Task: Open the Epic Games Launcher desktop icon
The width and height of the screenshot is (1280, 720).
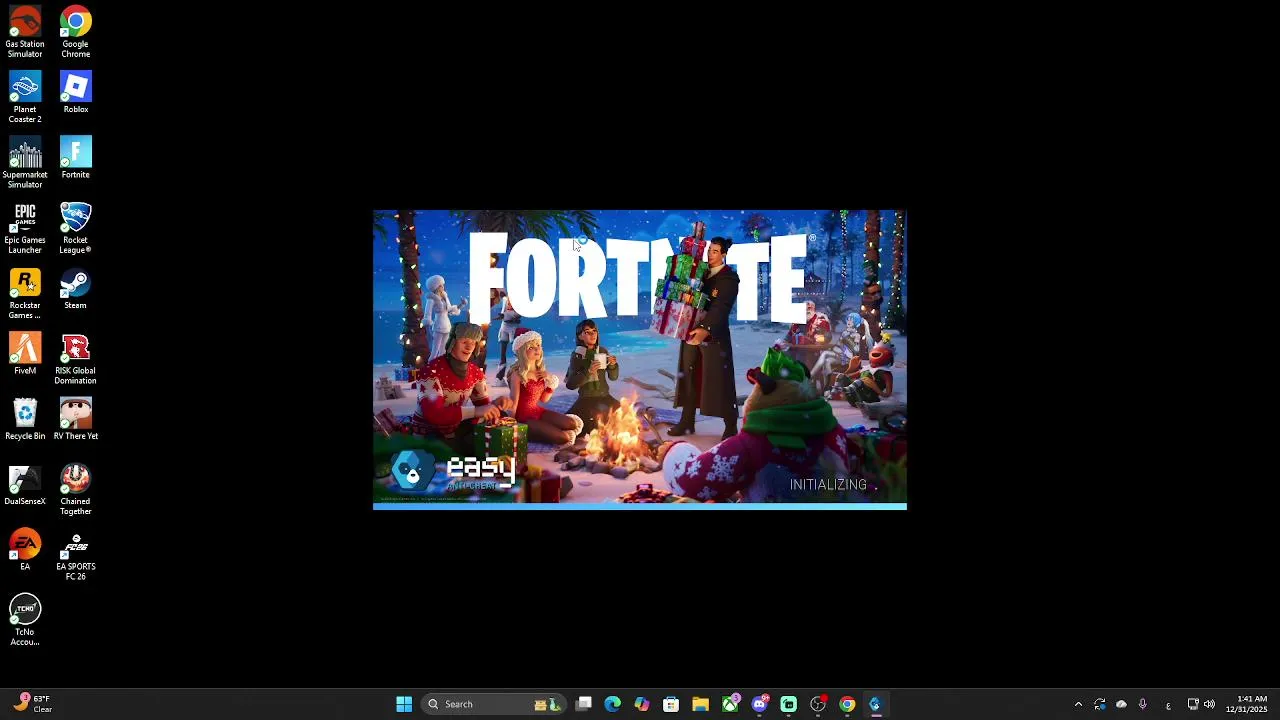Action: click(25, 228)
